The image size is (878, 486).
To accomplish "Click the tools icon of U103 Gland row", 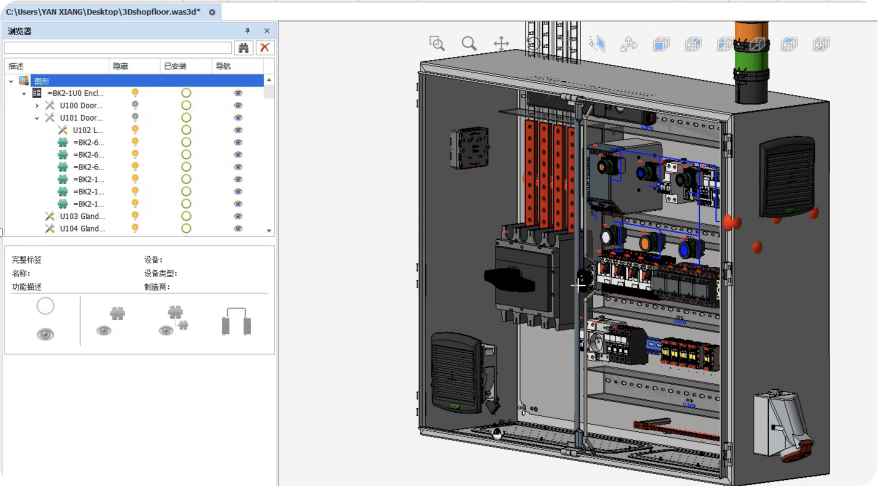I will point(50,216).
